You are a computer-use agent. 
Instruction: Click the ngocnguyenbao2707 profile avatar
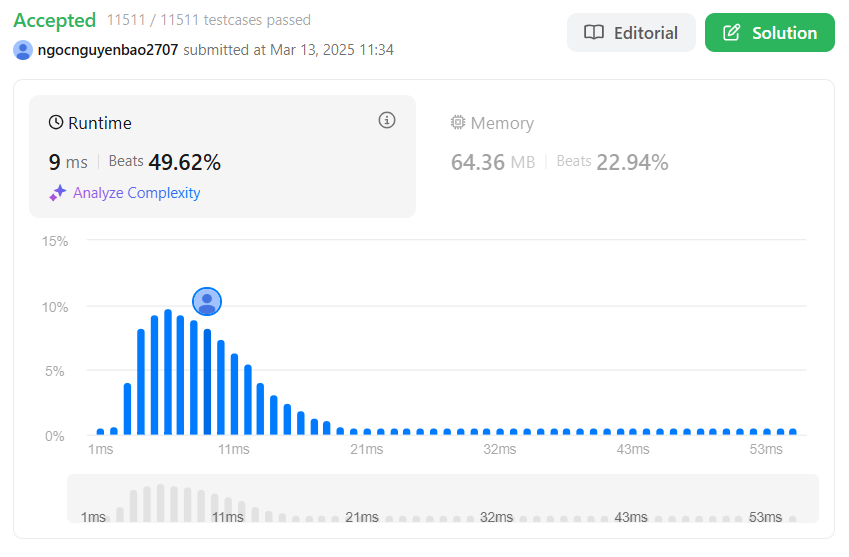(x=23, y=50)
